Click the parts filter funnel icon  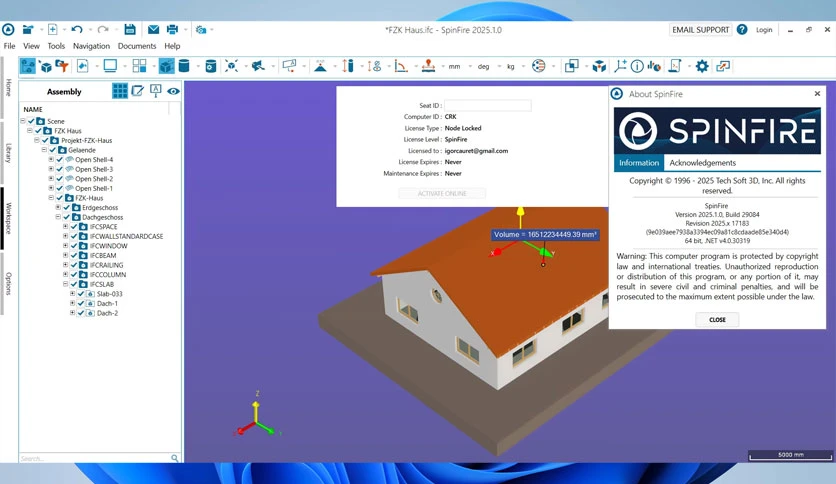tap(63, 66)
